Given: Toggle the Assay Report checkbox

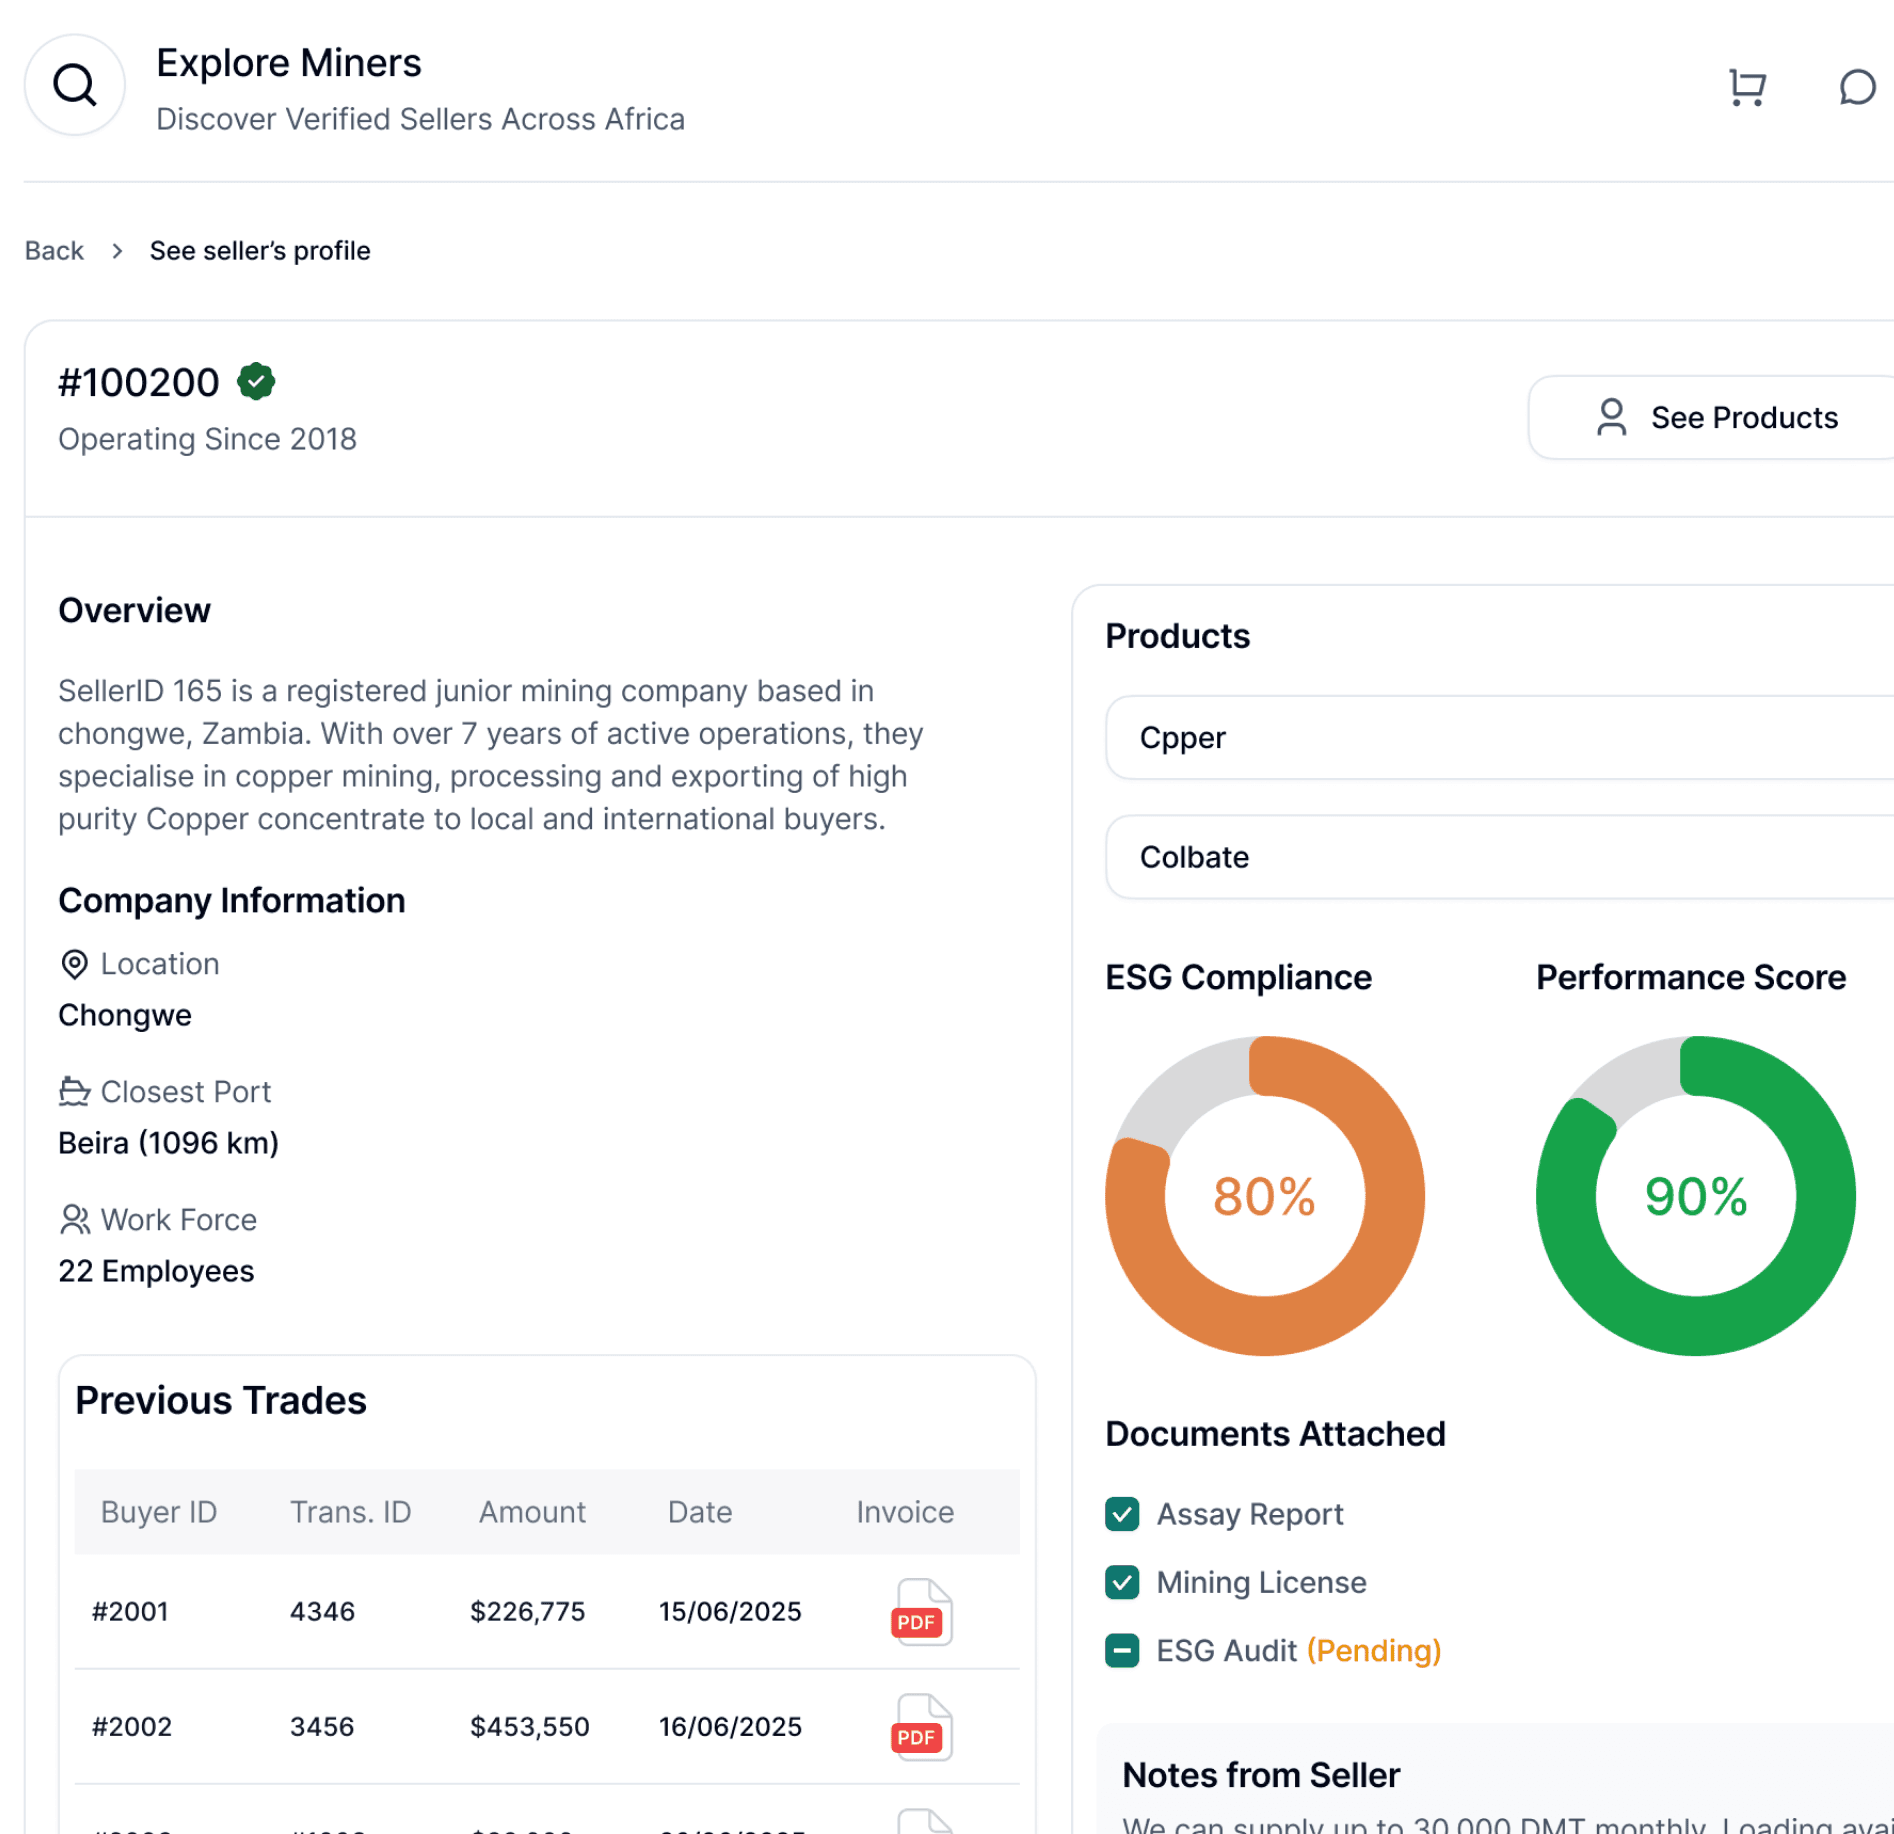Looking at the screenshot, I should 1122,1514.
